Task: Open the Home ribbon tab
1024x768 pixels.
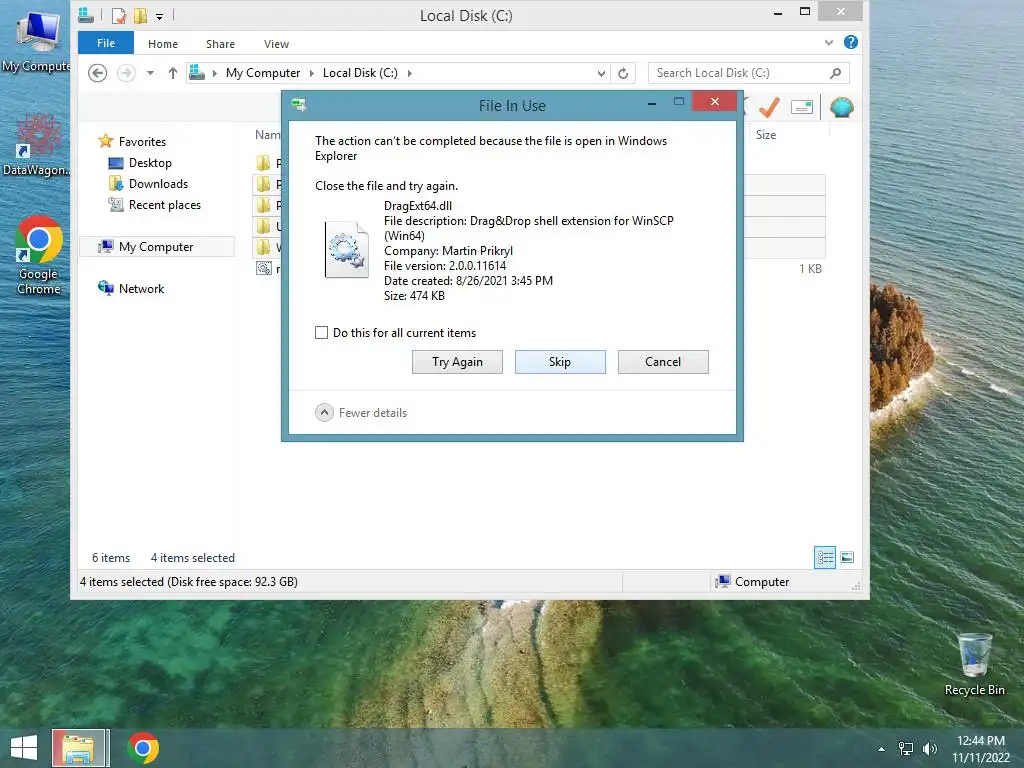Action: pos(163,44)
